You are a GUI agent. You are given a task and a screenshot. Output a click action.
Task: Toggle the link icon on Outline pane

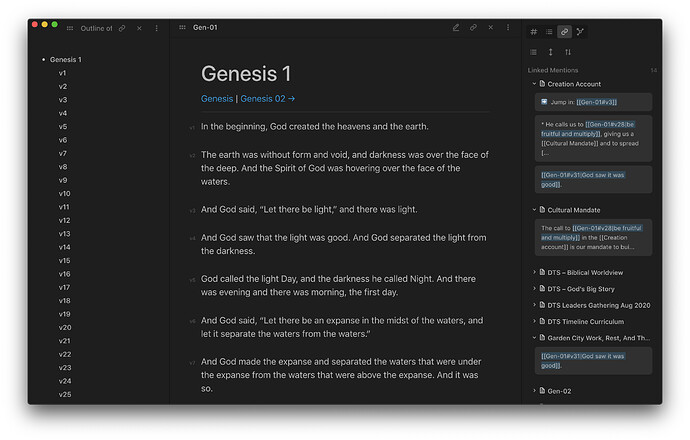click(x=122, y=28)
